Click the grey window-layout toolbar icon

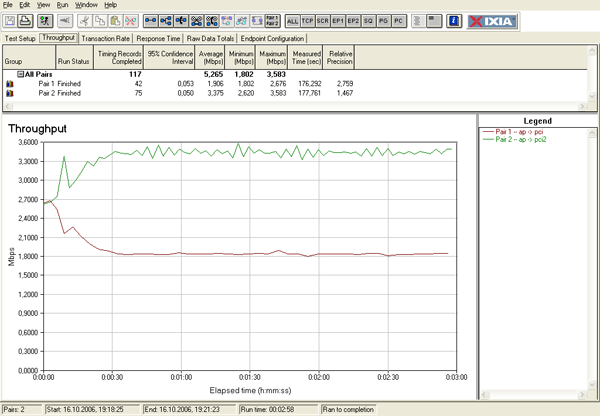(434, 21)
